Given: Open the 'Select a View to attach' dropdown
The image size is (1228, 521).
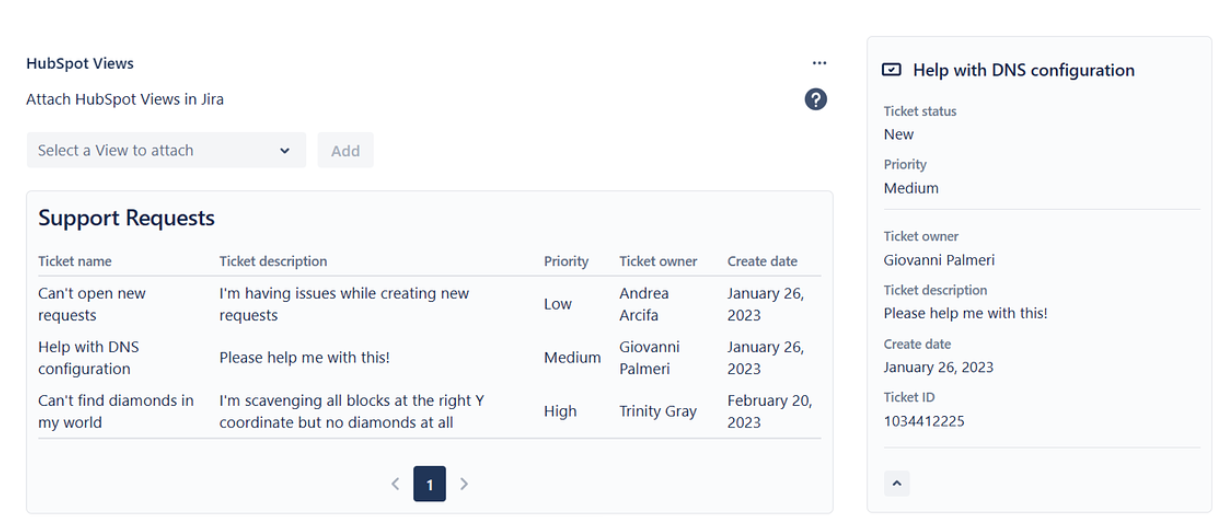Looking at the screenshot, I should (166, 150).
